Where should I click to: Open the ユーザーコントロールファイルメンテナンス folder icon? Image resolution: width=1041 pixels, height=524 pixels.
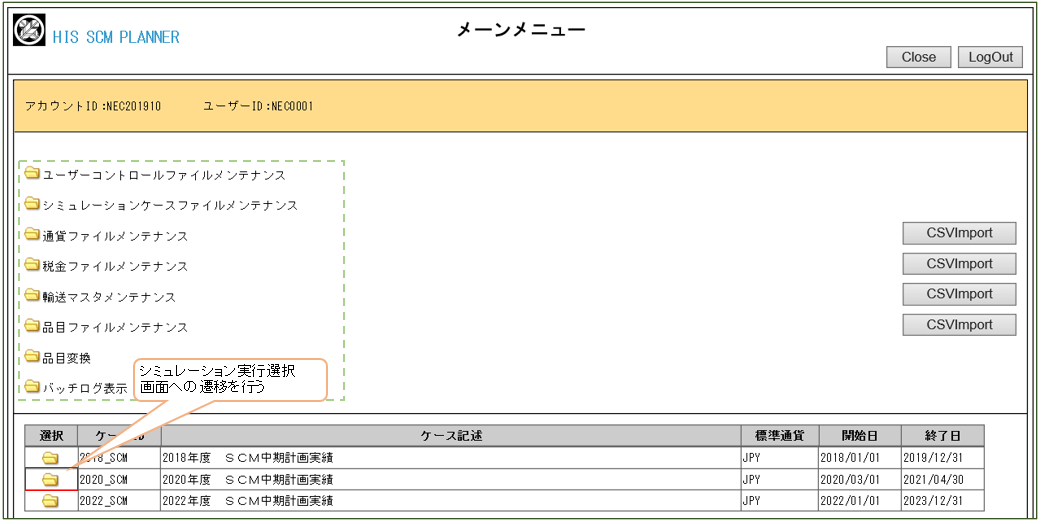point(32,174)
